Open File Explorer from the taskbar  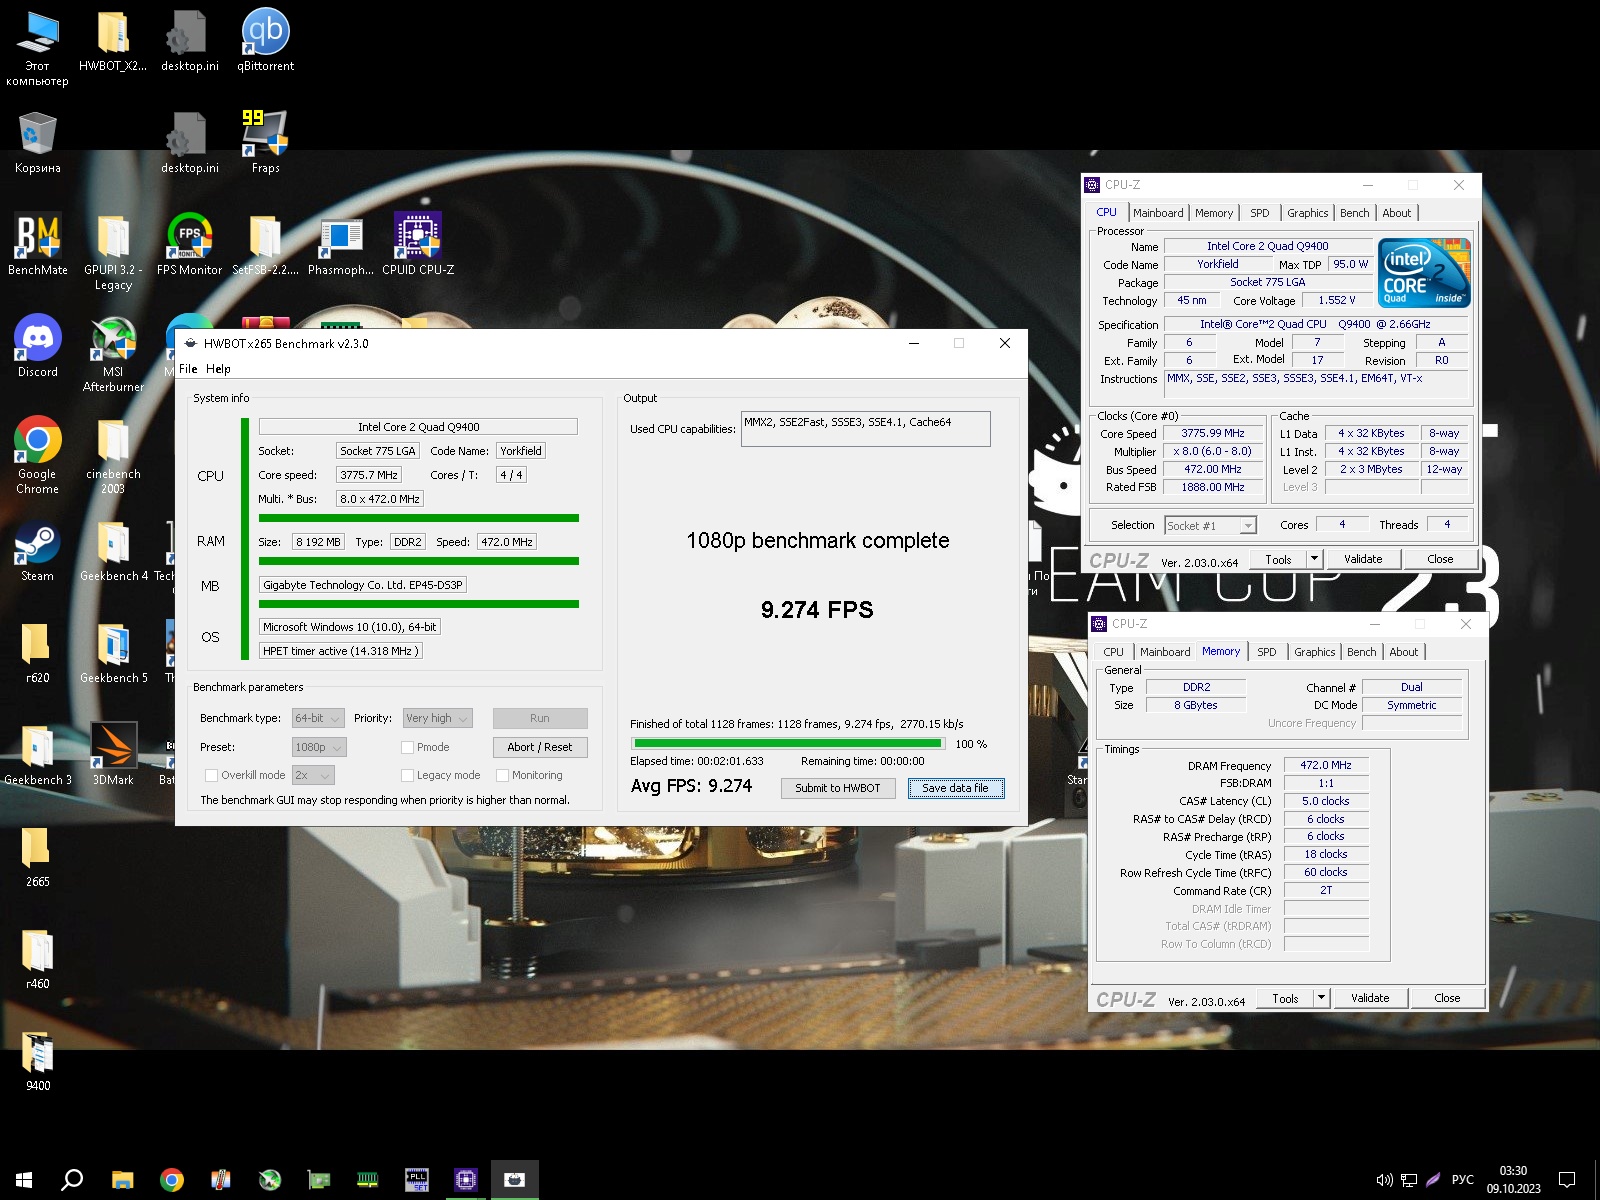point(122,1180)
